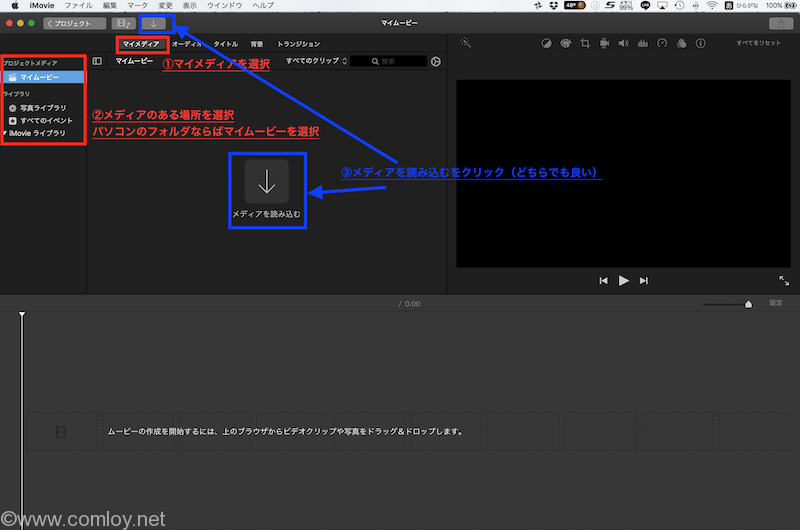Open Time Machine menu bar icon
800x530 pixels.
pos(679,6)
